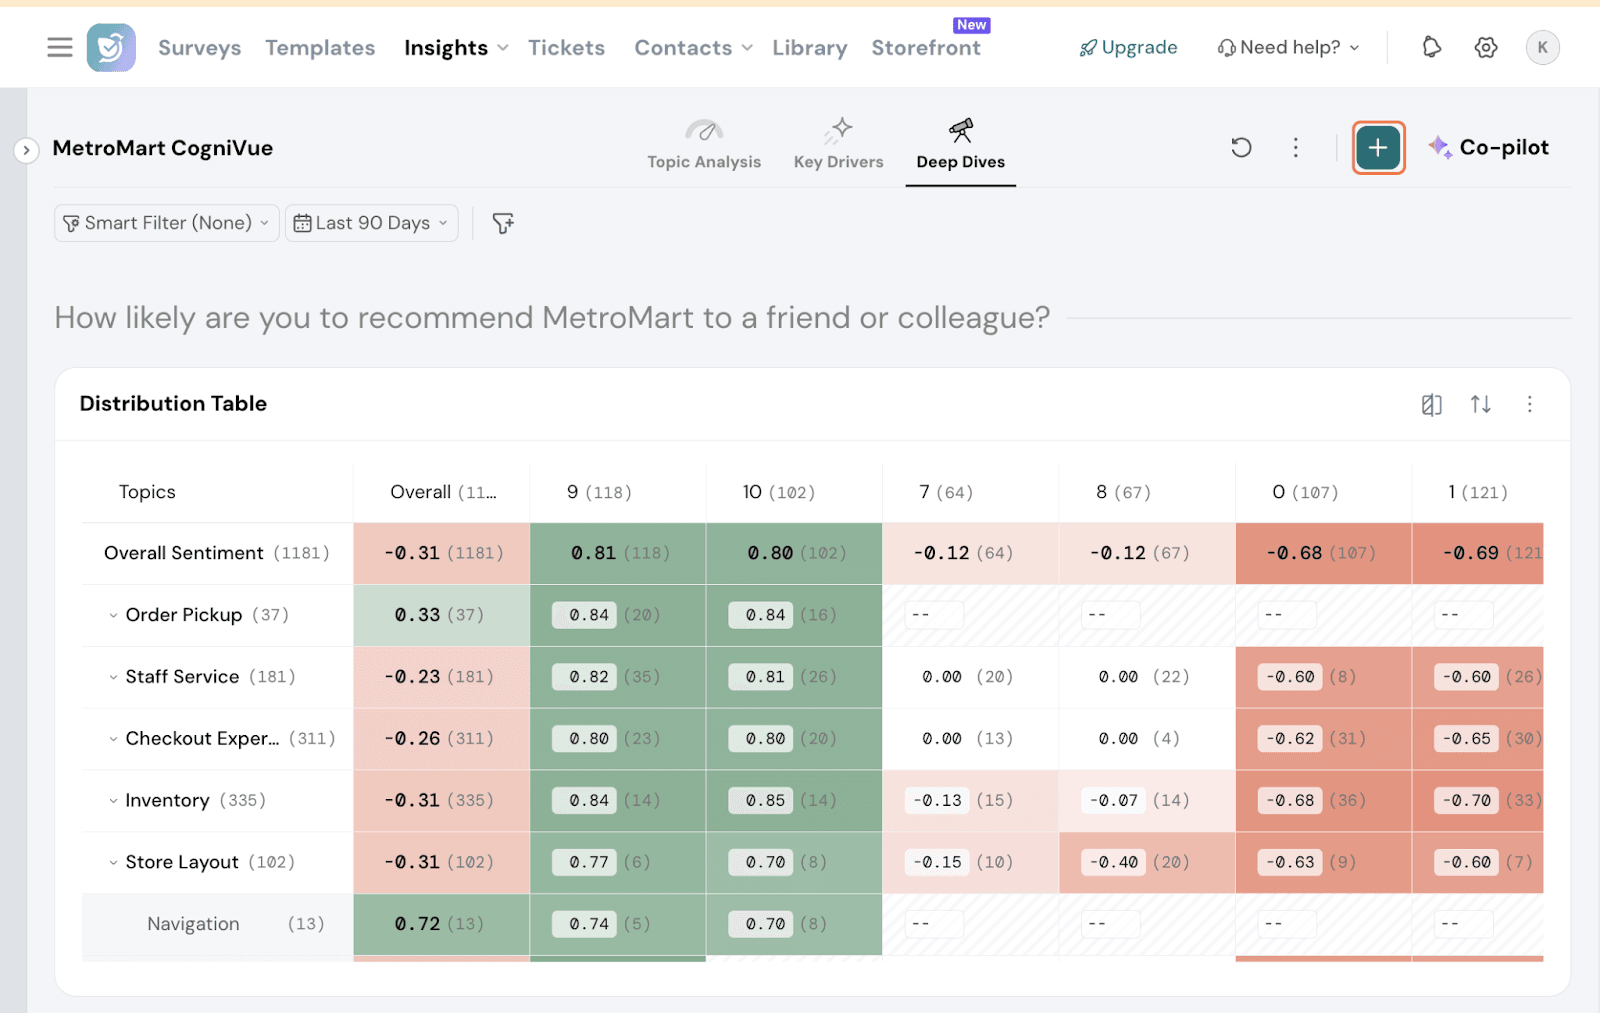Switch to the Topic Analysis tab
1600x1013 pixels.
coord(703,145)
